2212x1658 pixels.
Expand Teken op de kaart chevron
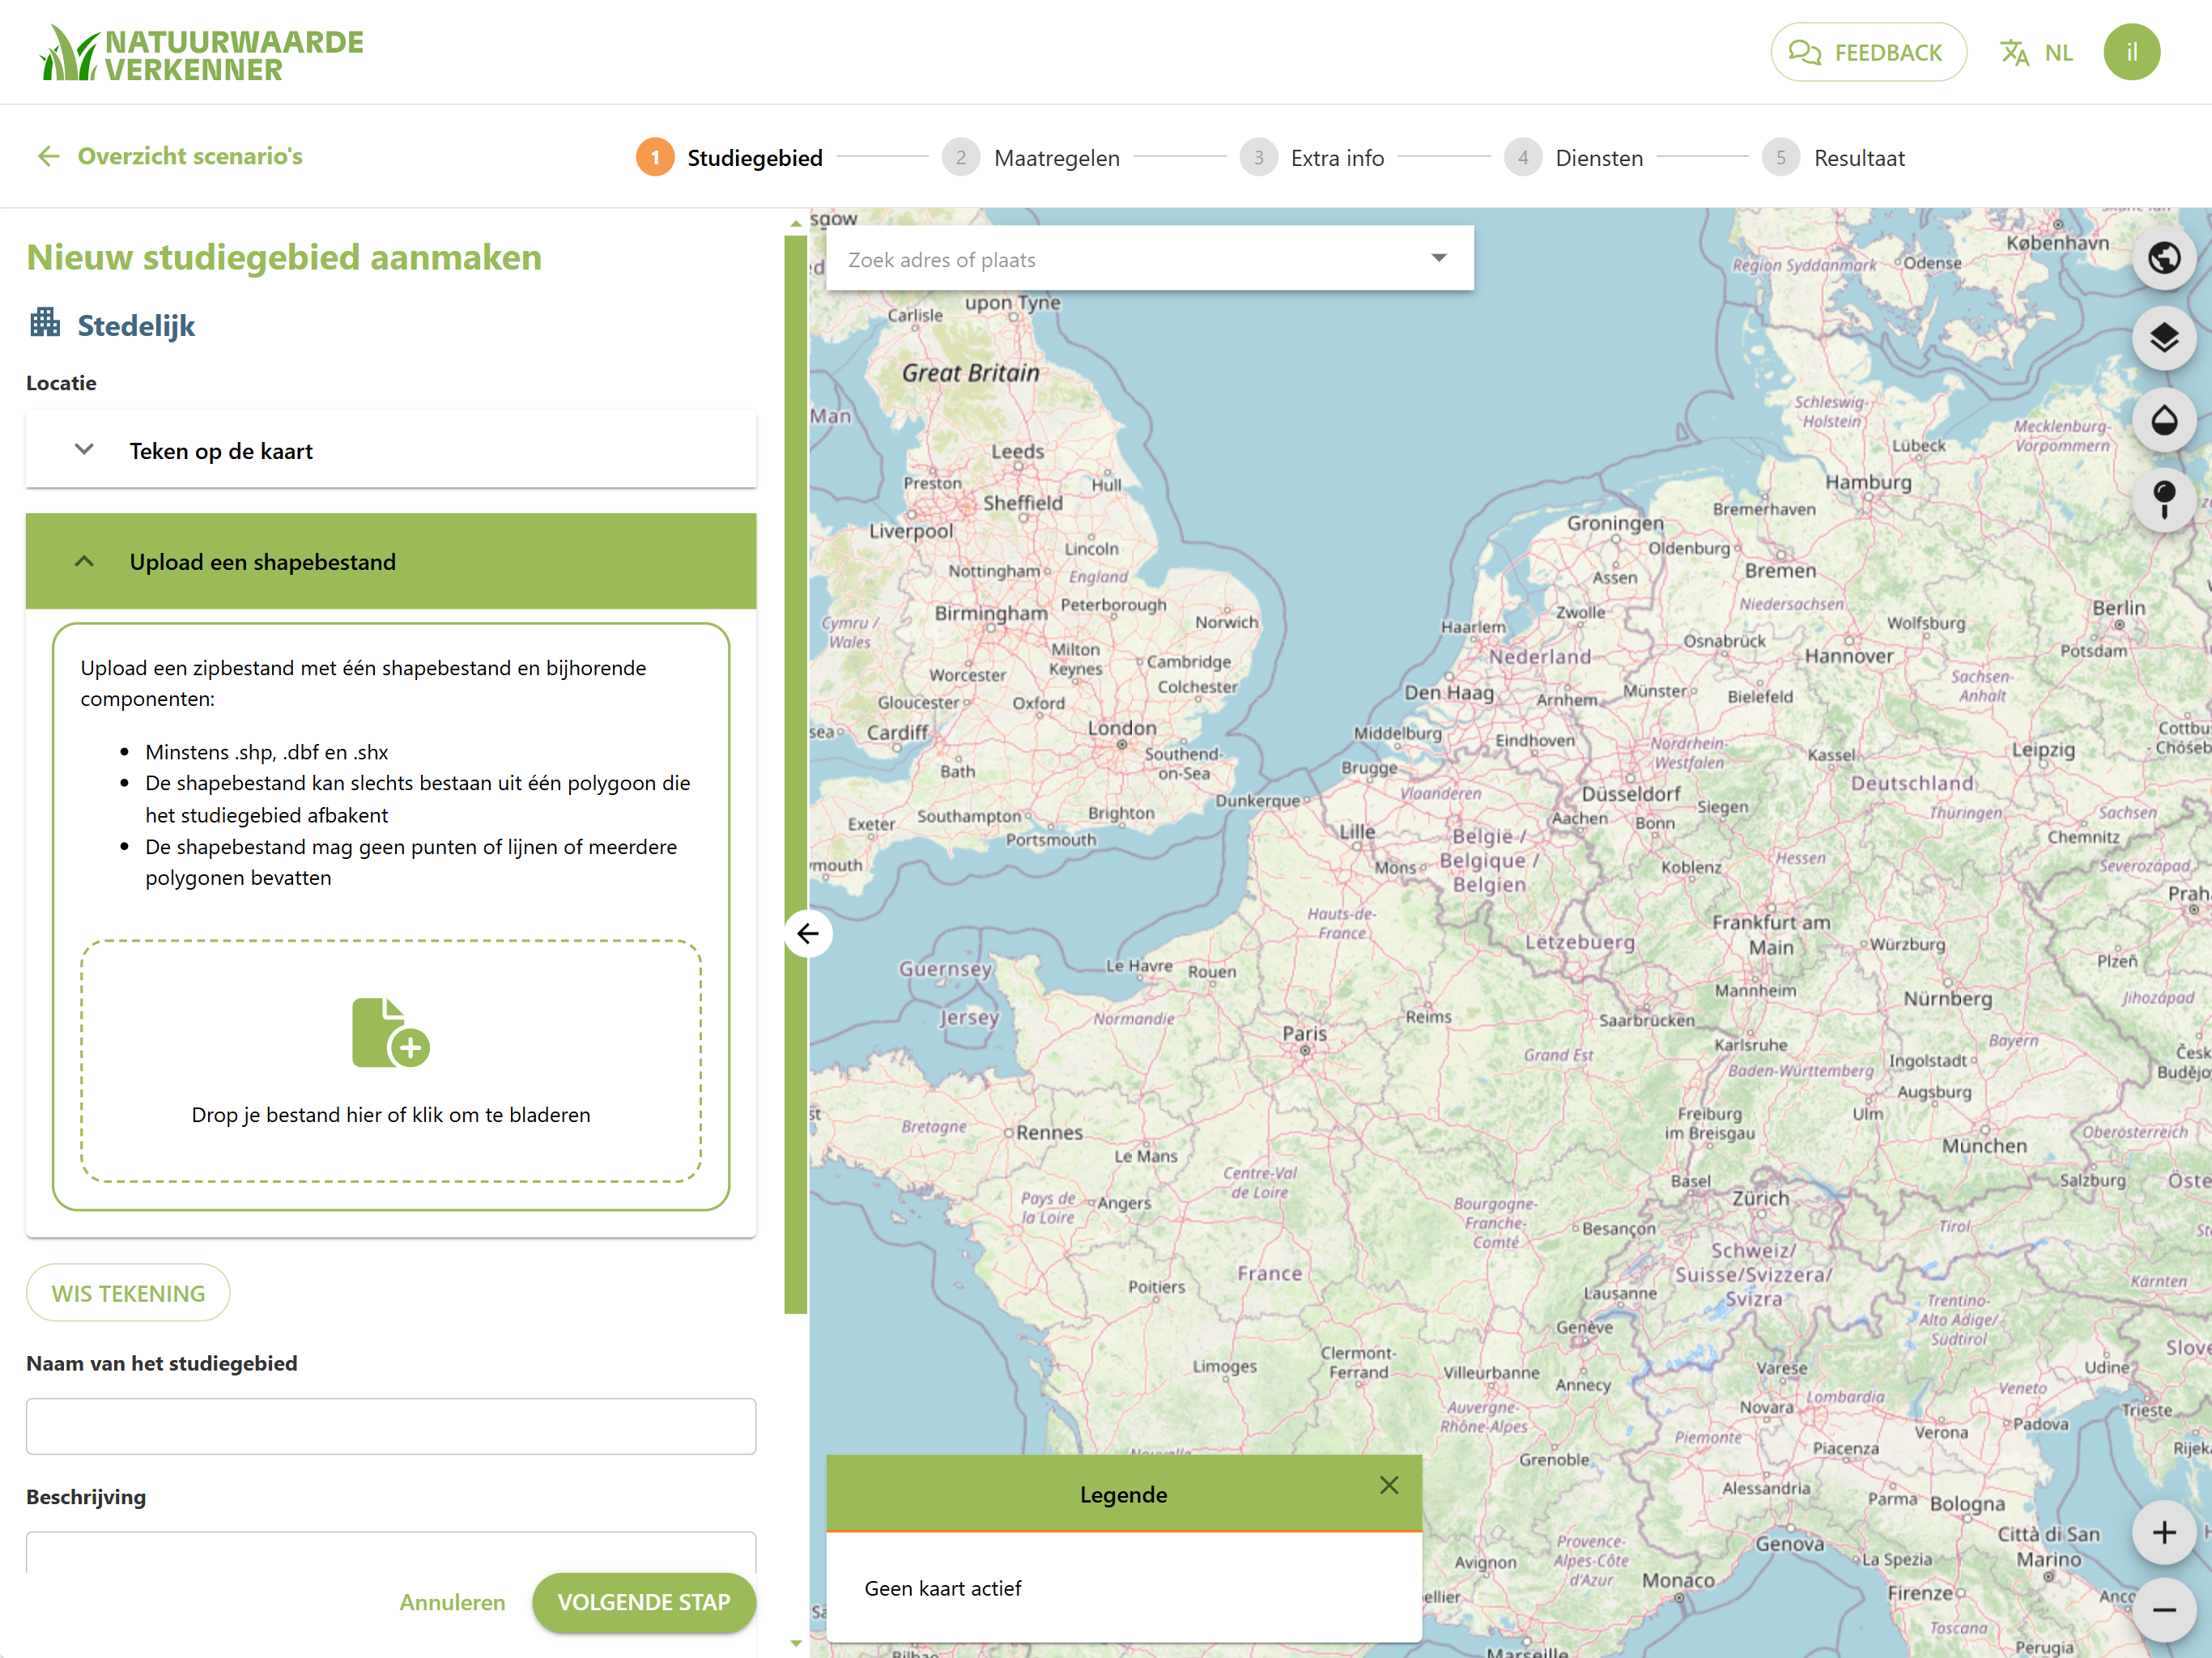[x=85, y=450]
